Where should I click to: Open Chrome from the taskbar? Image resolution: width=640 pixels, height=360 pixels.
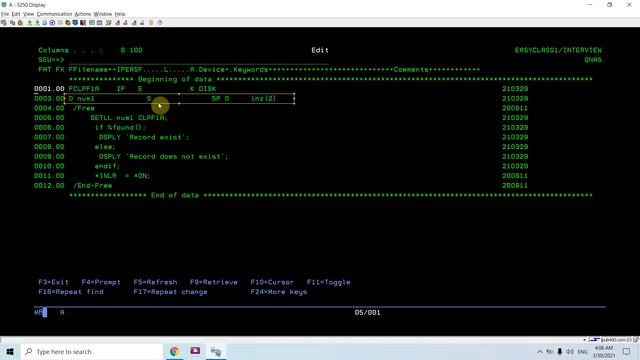coord(175,351)
